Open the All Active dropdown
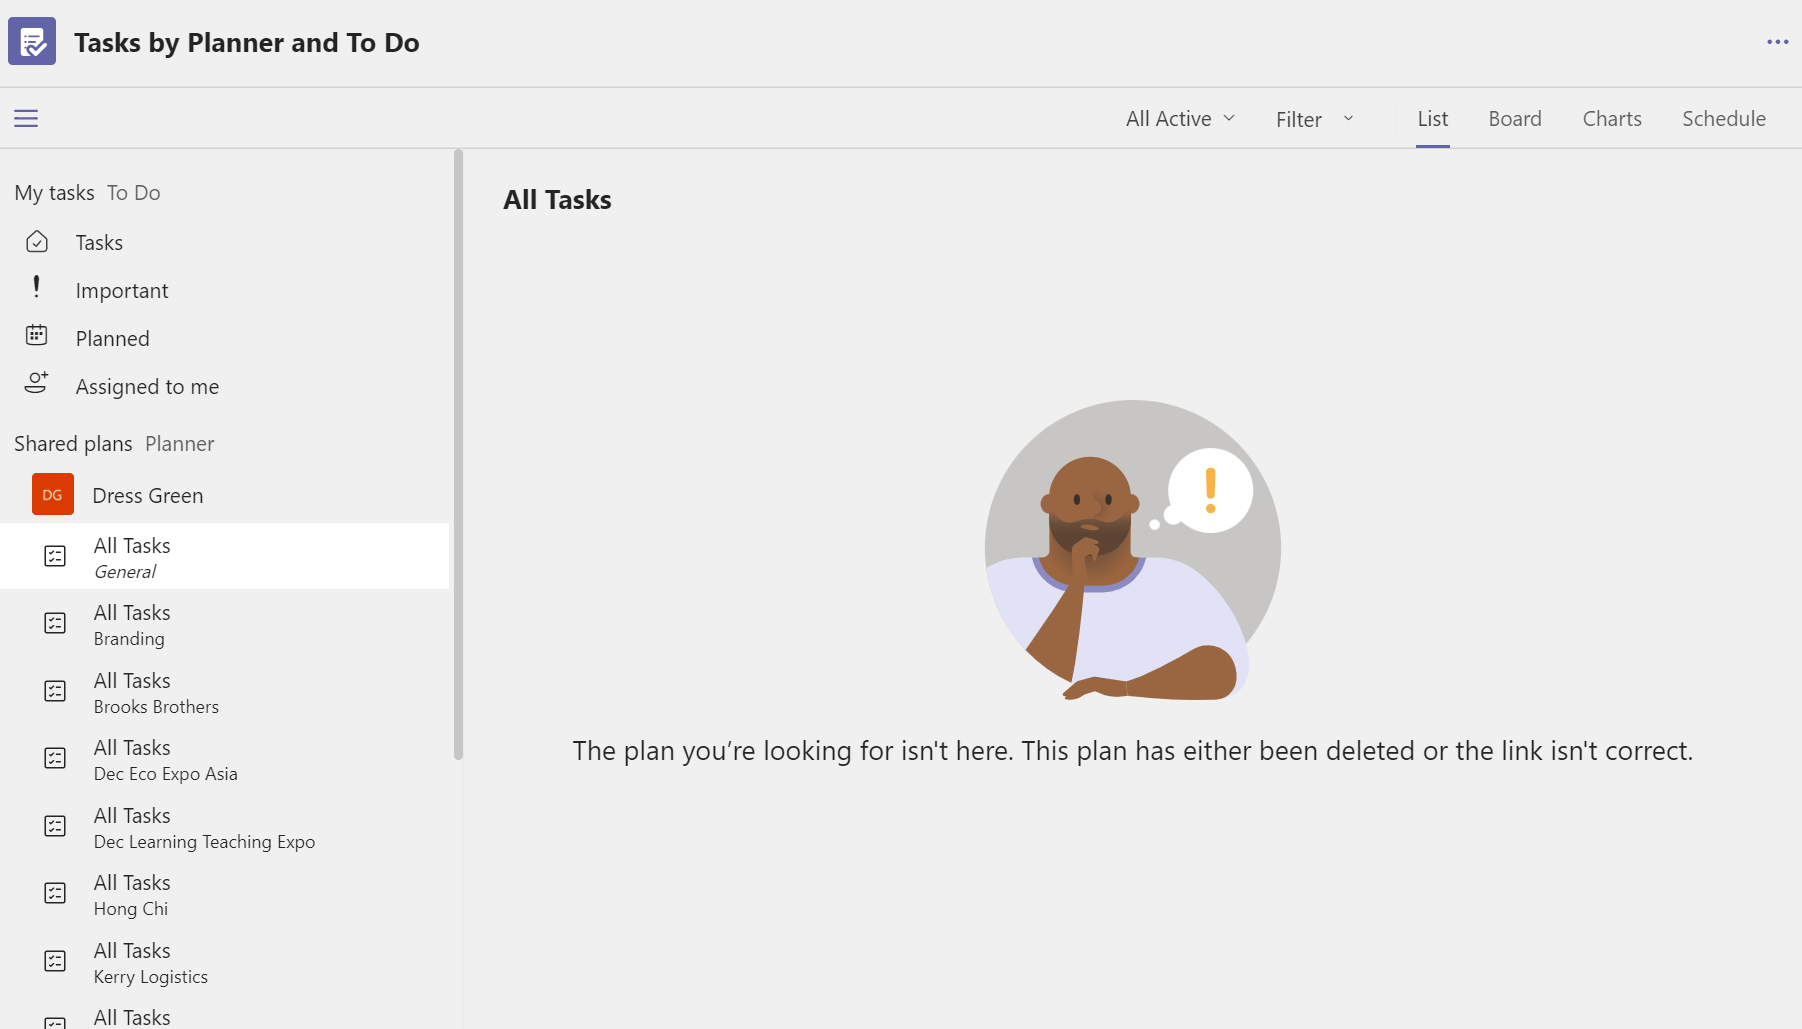The width and height of the screenshot is (1802, 1029). tap(1180, 119)
